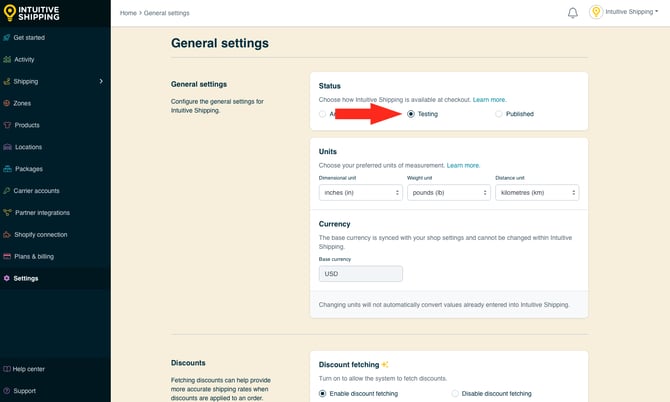Select Enable discount fetching option
The height and width of the screenshot is (402, 670).
323,393
